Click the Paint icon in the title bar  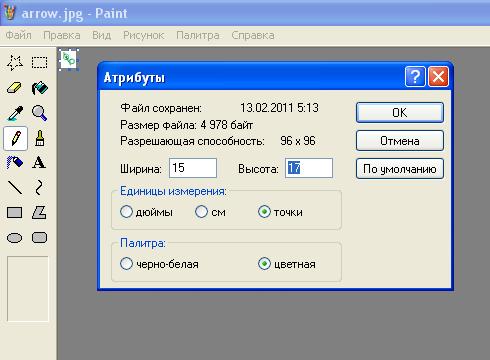click(x=9, y=13)
